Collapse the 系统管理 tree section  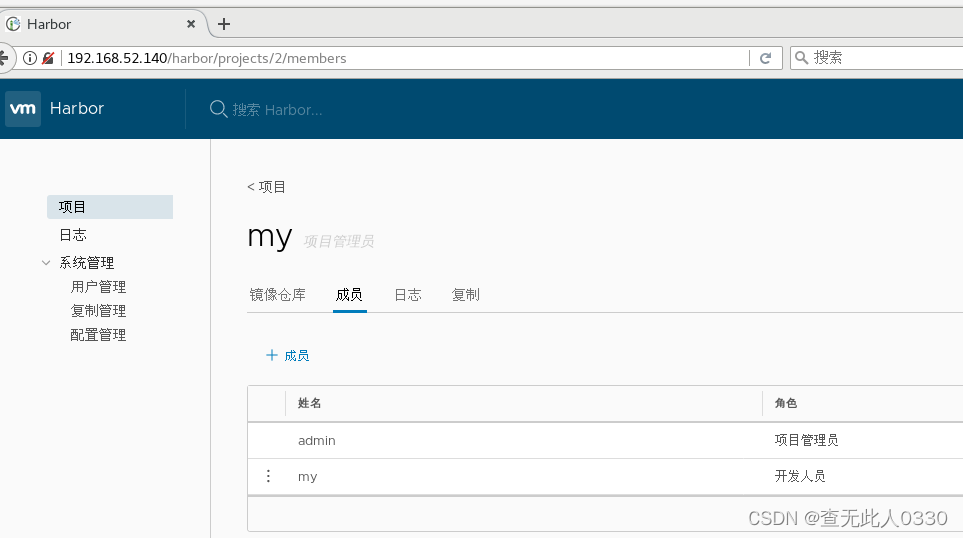coord(46,263)
